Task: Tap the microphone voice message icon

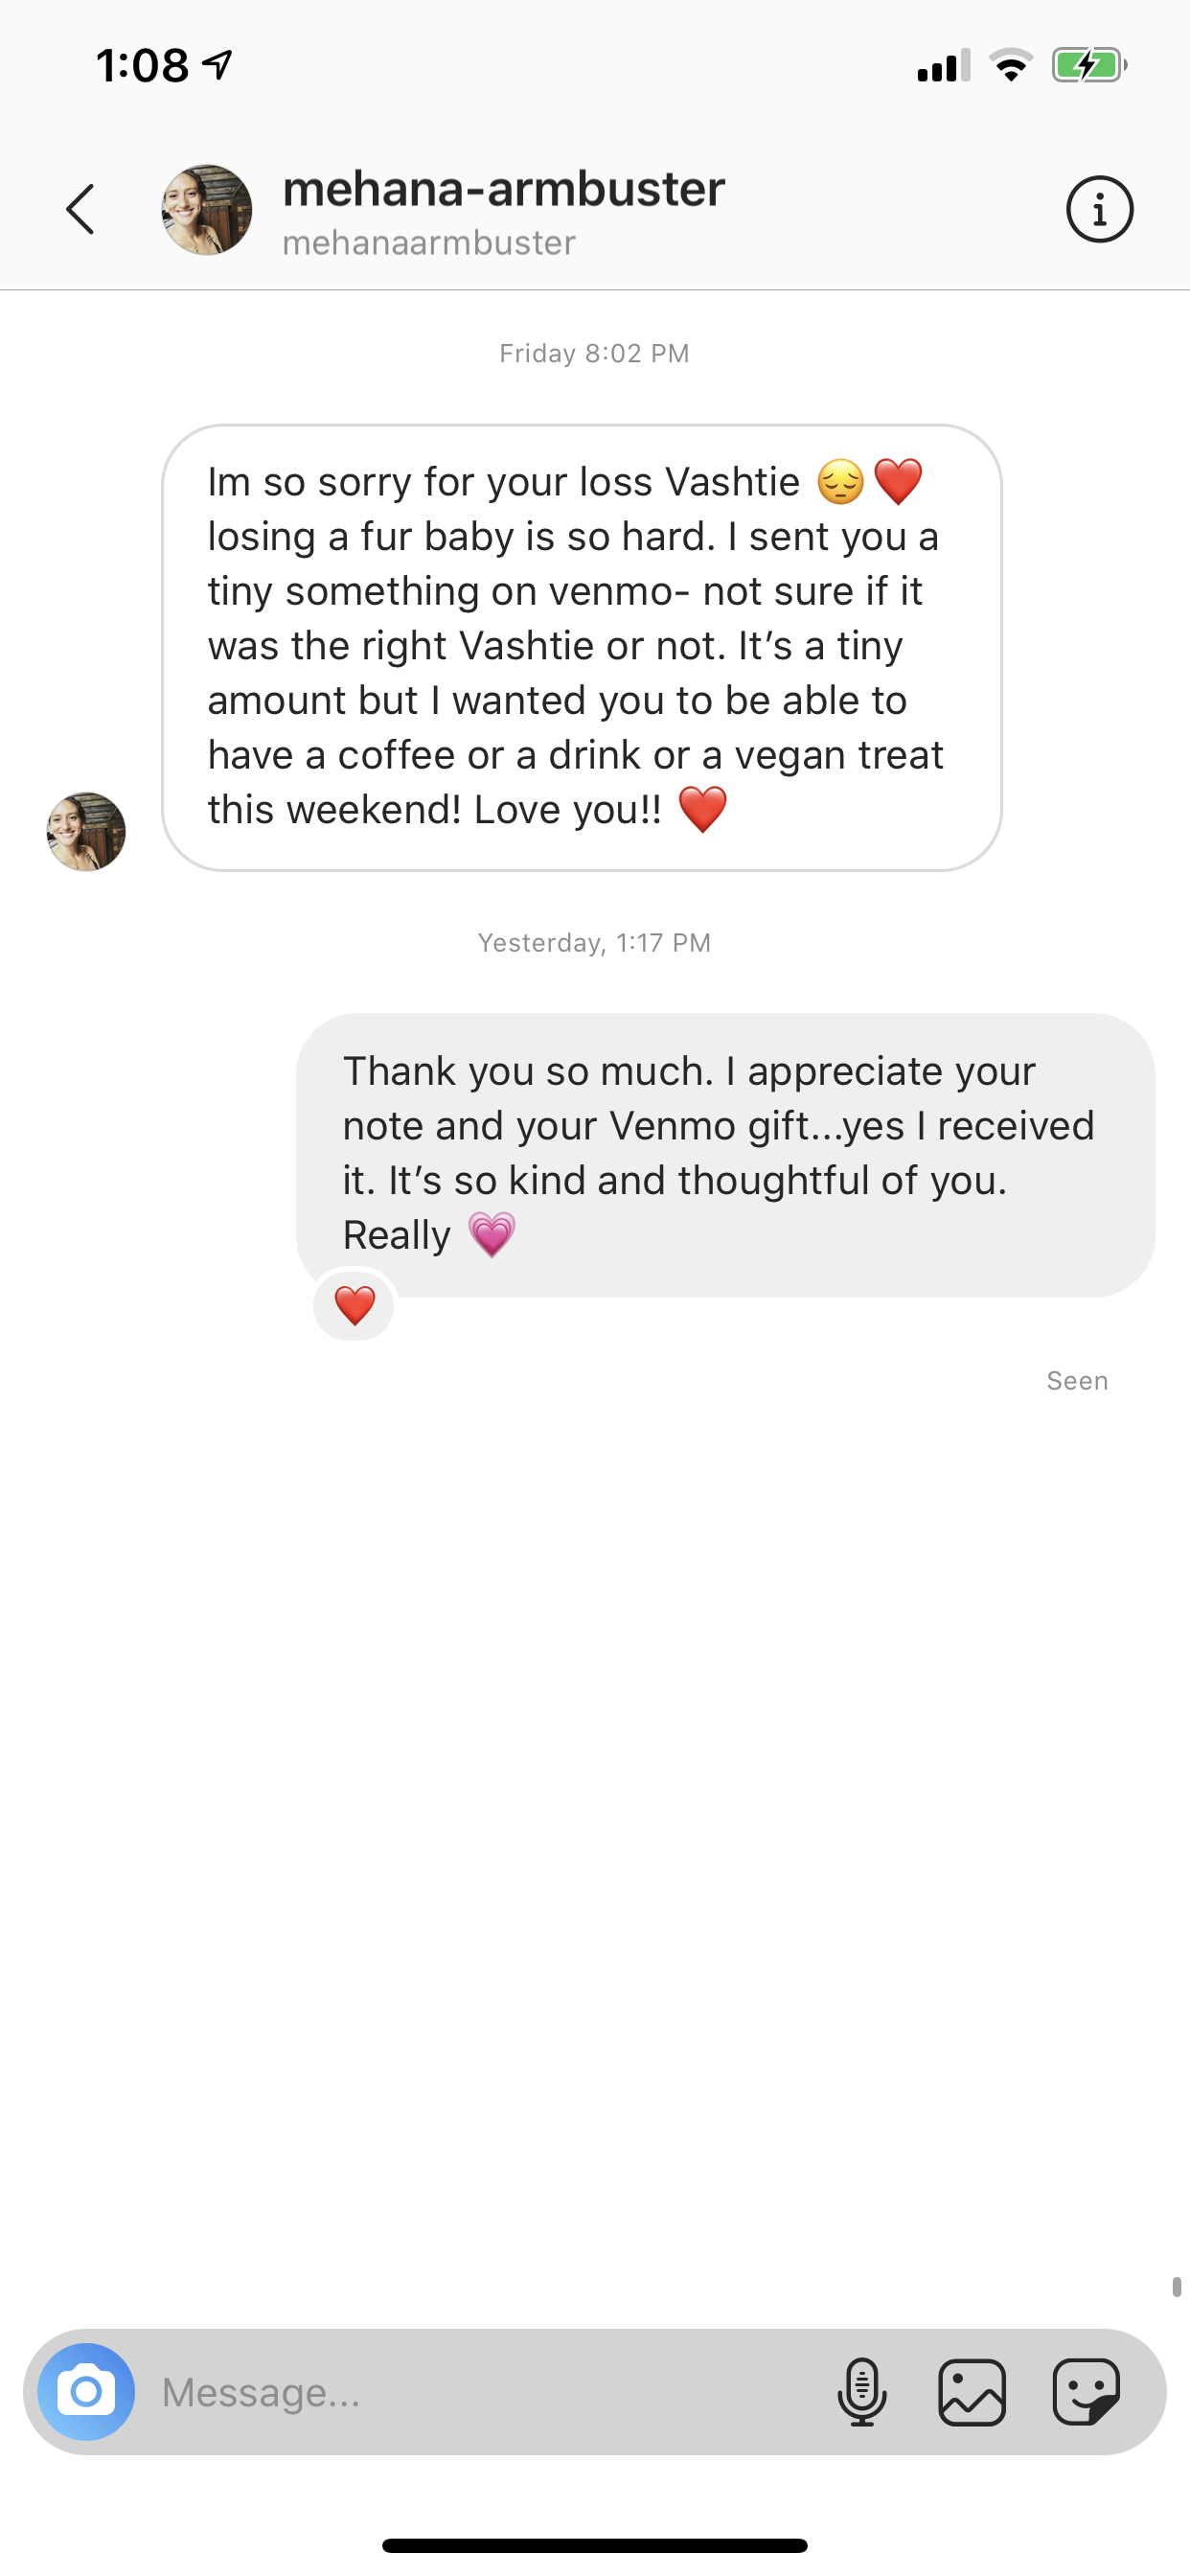Action: coord(861,2391)
